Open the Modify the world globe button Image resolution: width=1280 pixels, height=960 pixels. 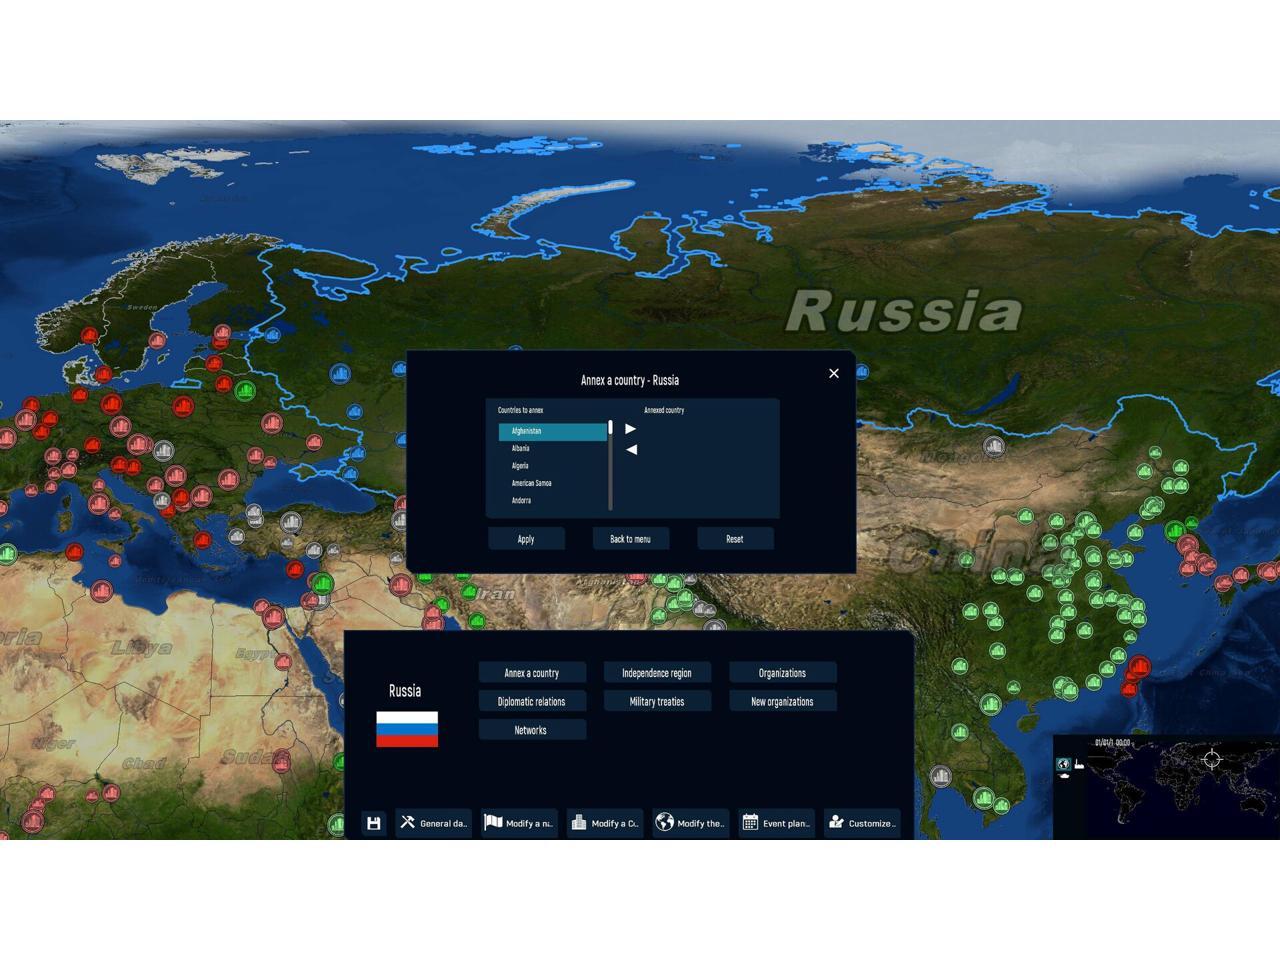(x=691, y=823)
